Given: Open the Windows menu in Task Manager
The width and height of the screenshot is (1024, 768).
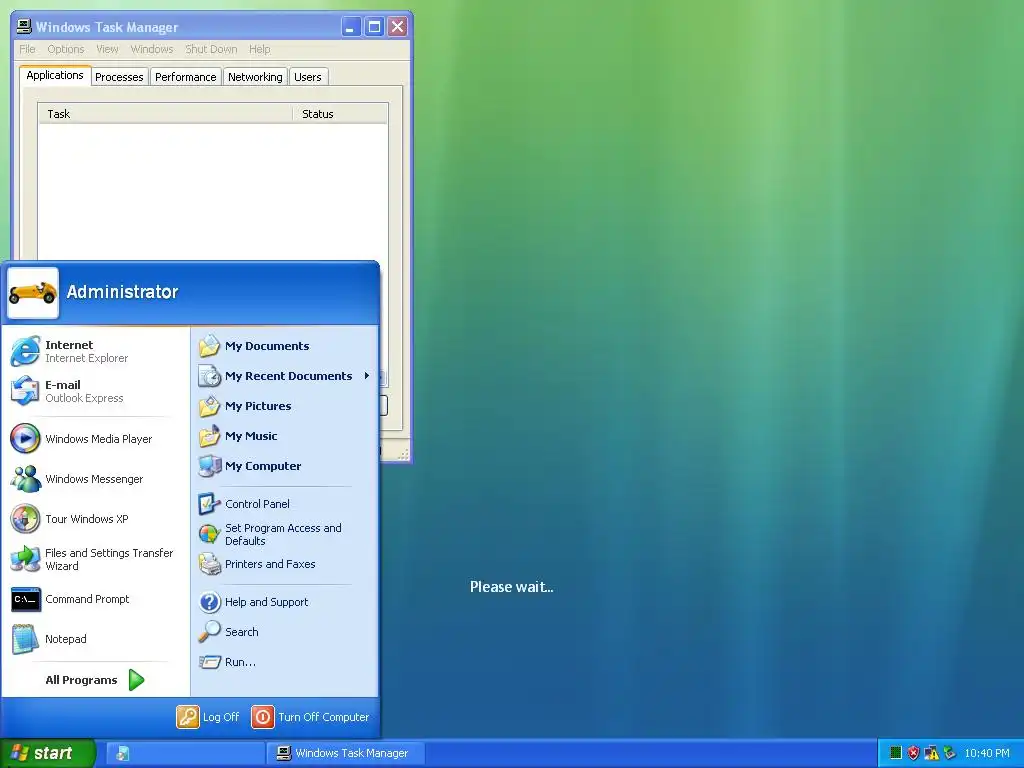Looking at the screenshot, I should pos(152,49).
